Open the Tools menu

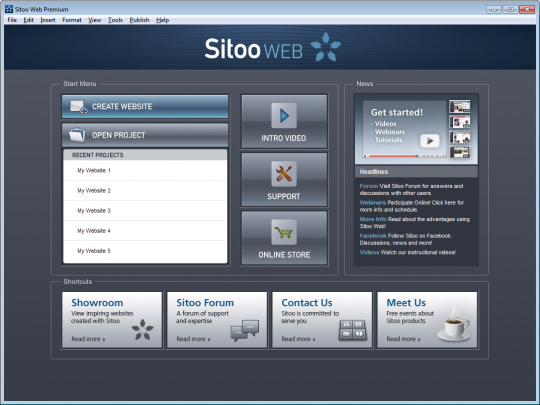click(x=115, y=20)
